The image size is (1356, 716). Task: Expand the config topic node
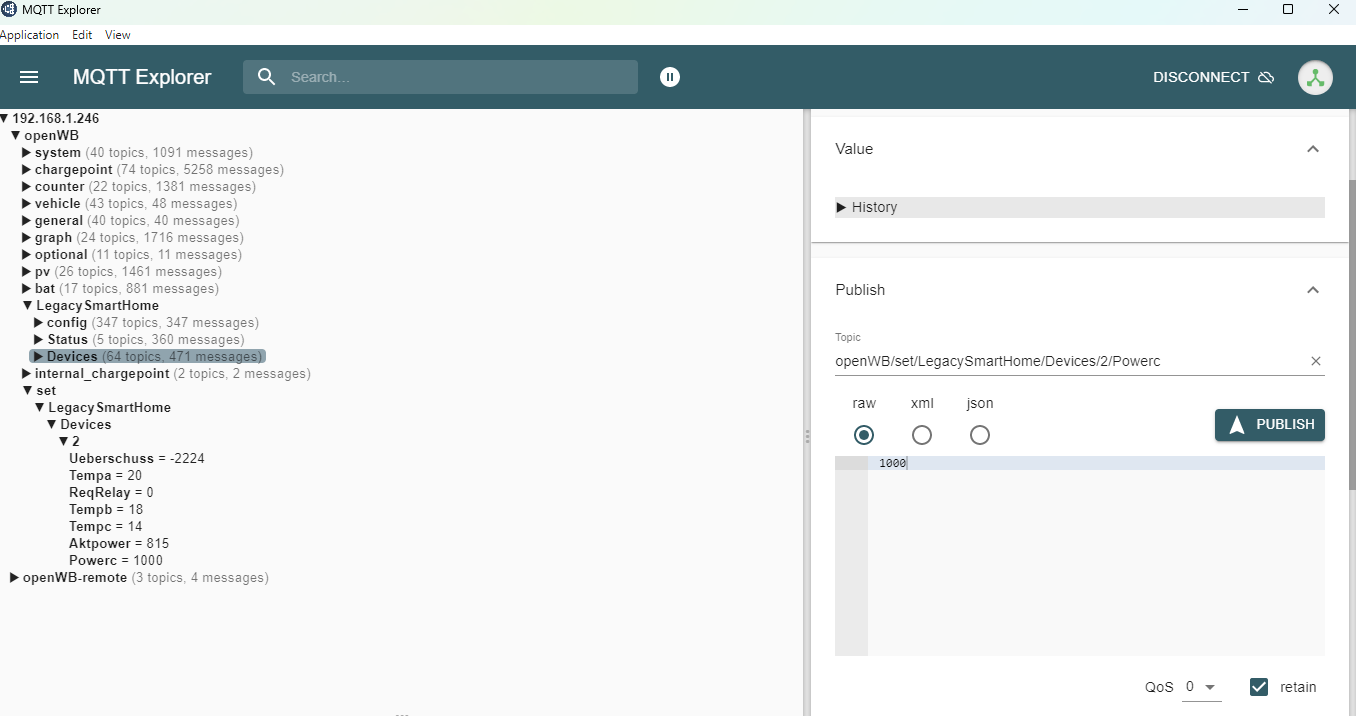click(x=39, y=323)
